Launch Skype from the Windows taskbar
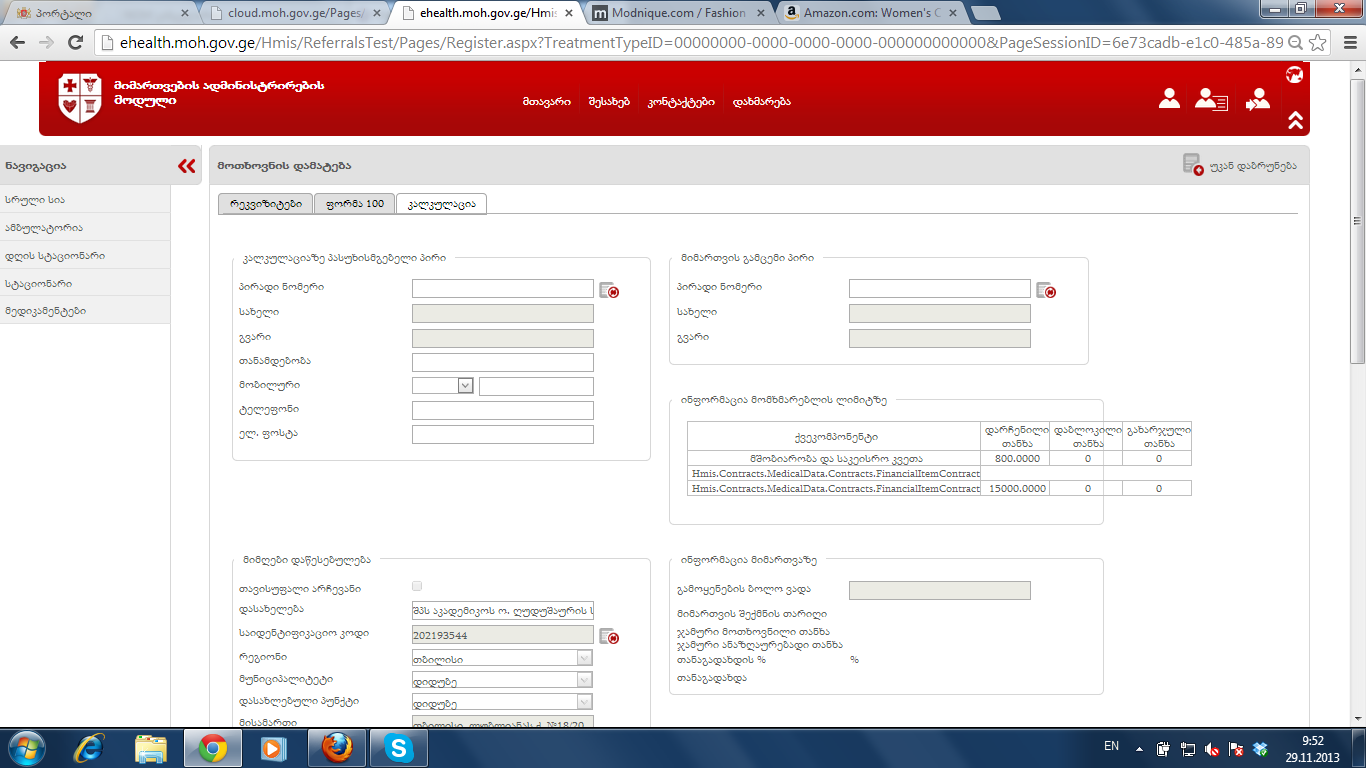 tap(399, 747)
